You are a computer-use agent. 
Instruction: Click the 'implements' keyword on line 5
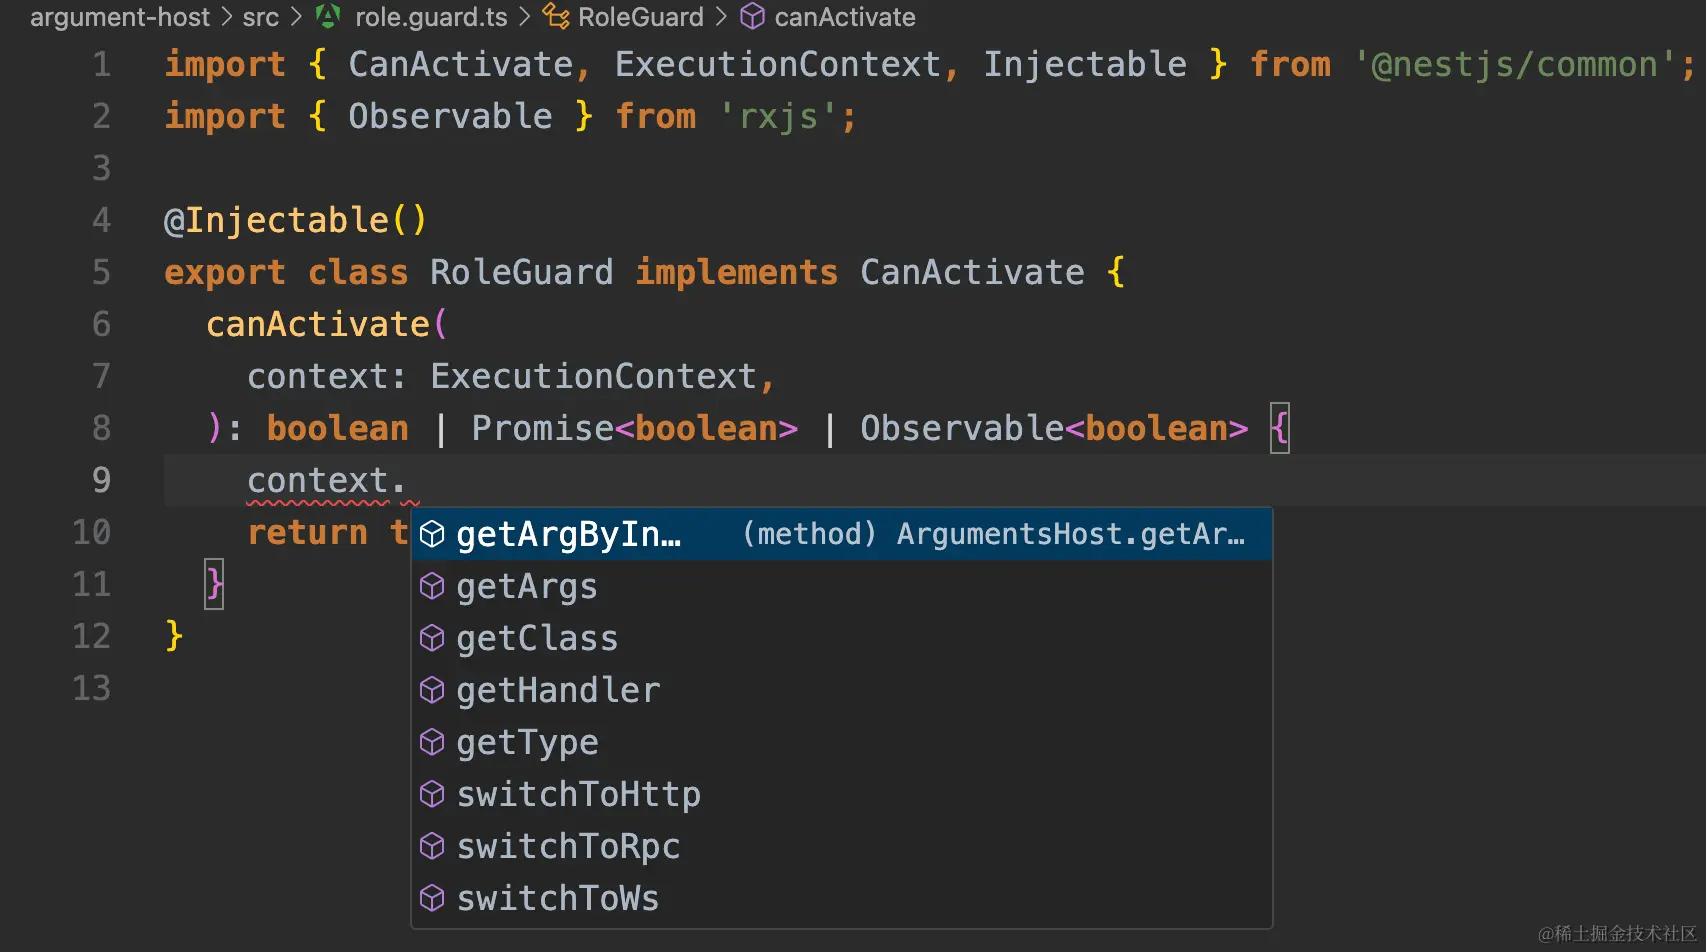[737, 273]
